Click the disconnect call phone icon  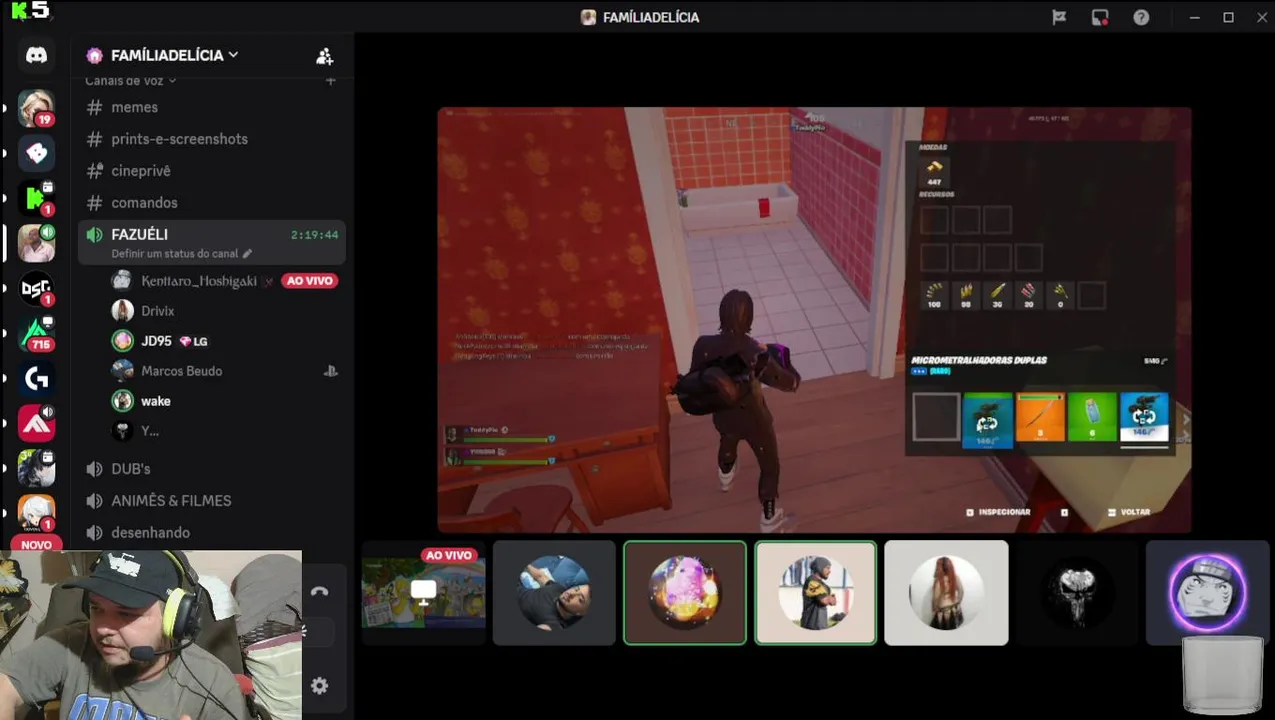[x=319, y=591]
